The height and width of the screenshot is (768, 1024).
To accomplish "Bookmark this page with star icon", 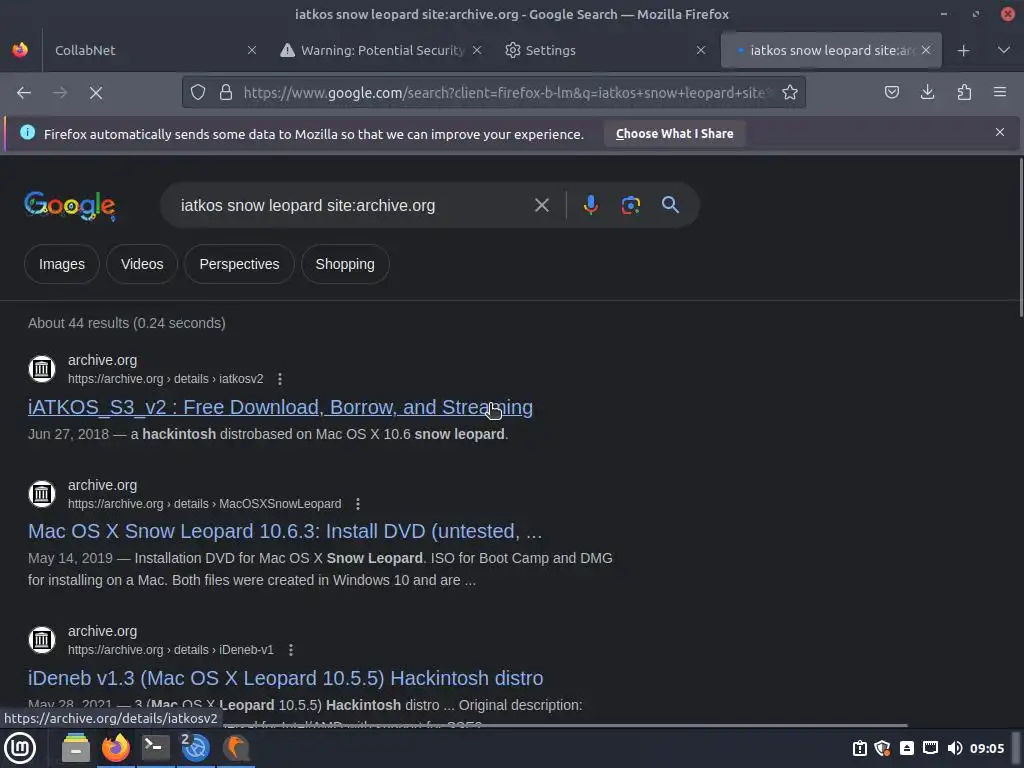I will click(790, 92).
